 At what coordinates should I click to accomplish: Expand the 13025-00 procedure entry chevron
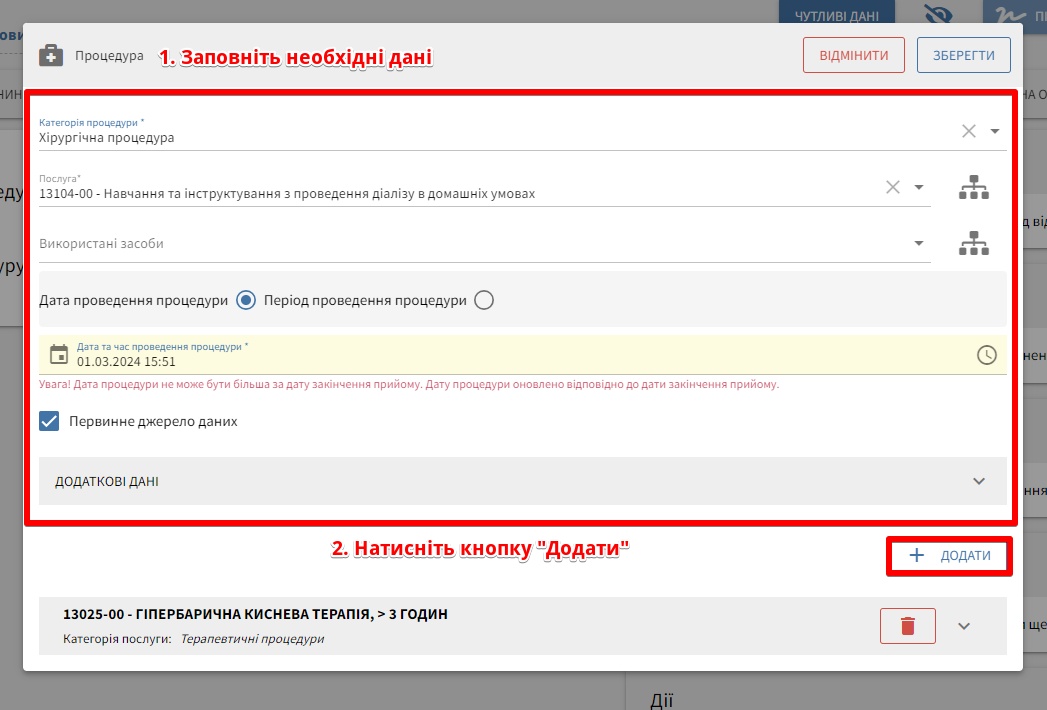pos(964,626)
